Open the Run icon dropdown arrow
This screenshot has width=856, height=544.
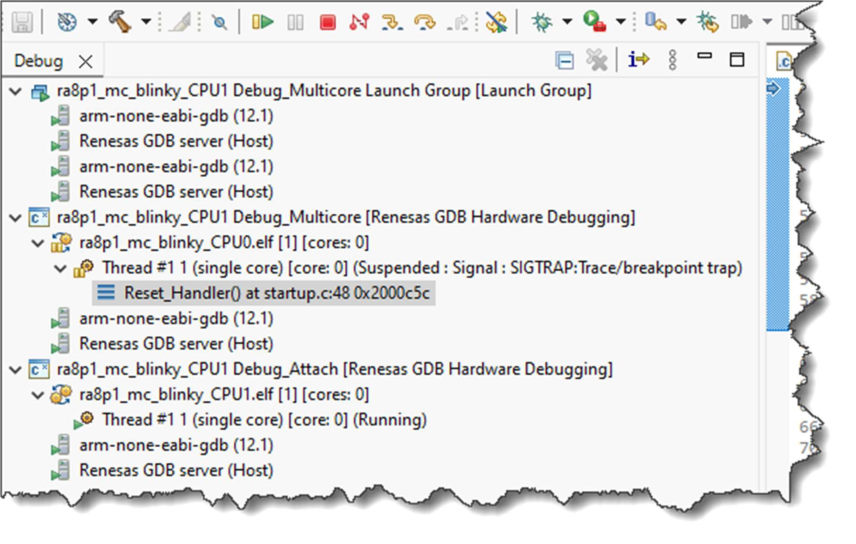coord(621,22)
